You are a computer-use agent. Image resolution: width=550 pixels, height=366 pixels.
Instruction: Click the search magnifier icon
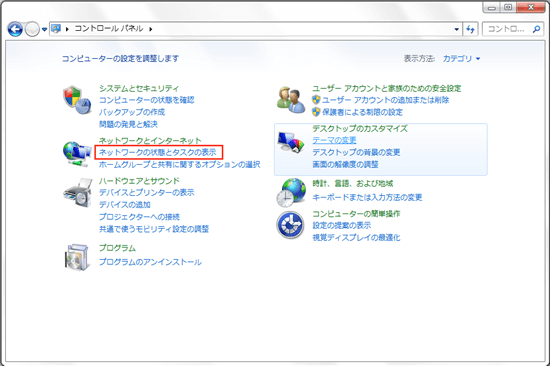[536, 29]
